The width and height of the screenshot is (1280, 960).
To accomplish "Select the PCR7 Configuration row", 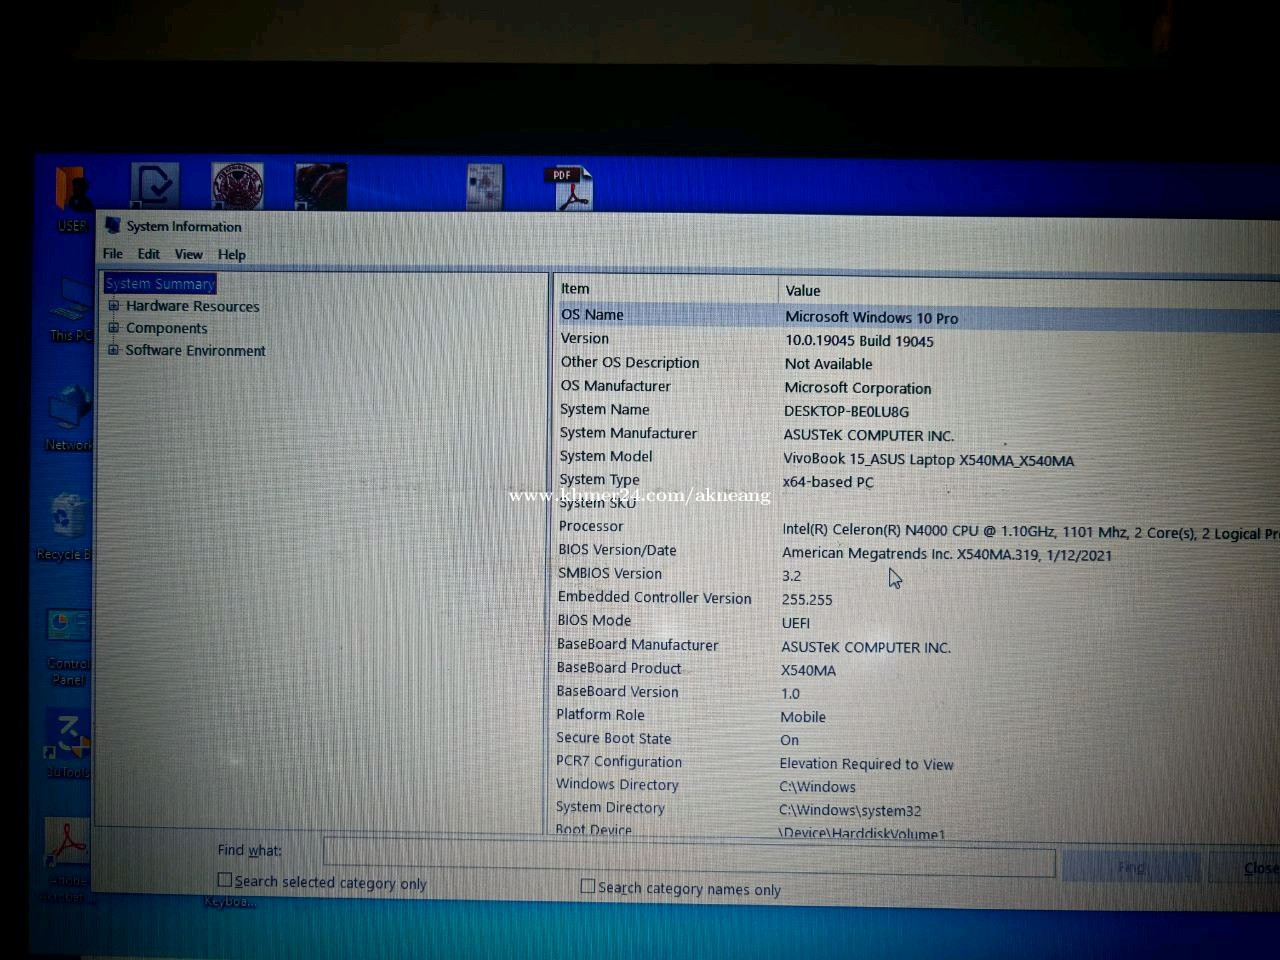I will (918, 763).
